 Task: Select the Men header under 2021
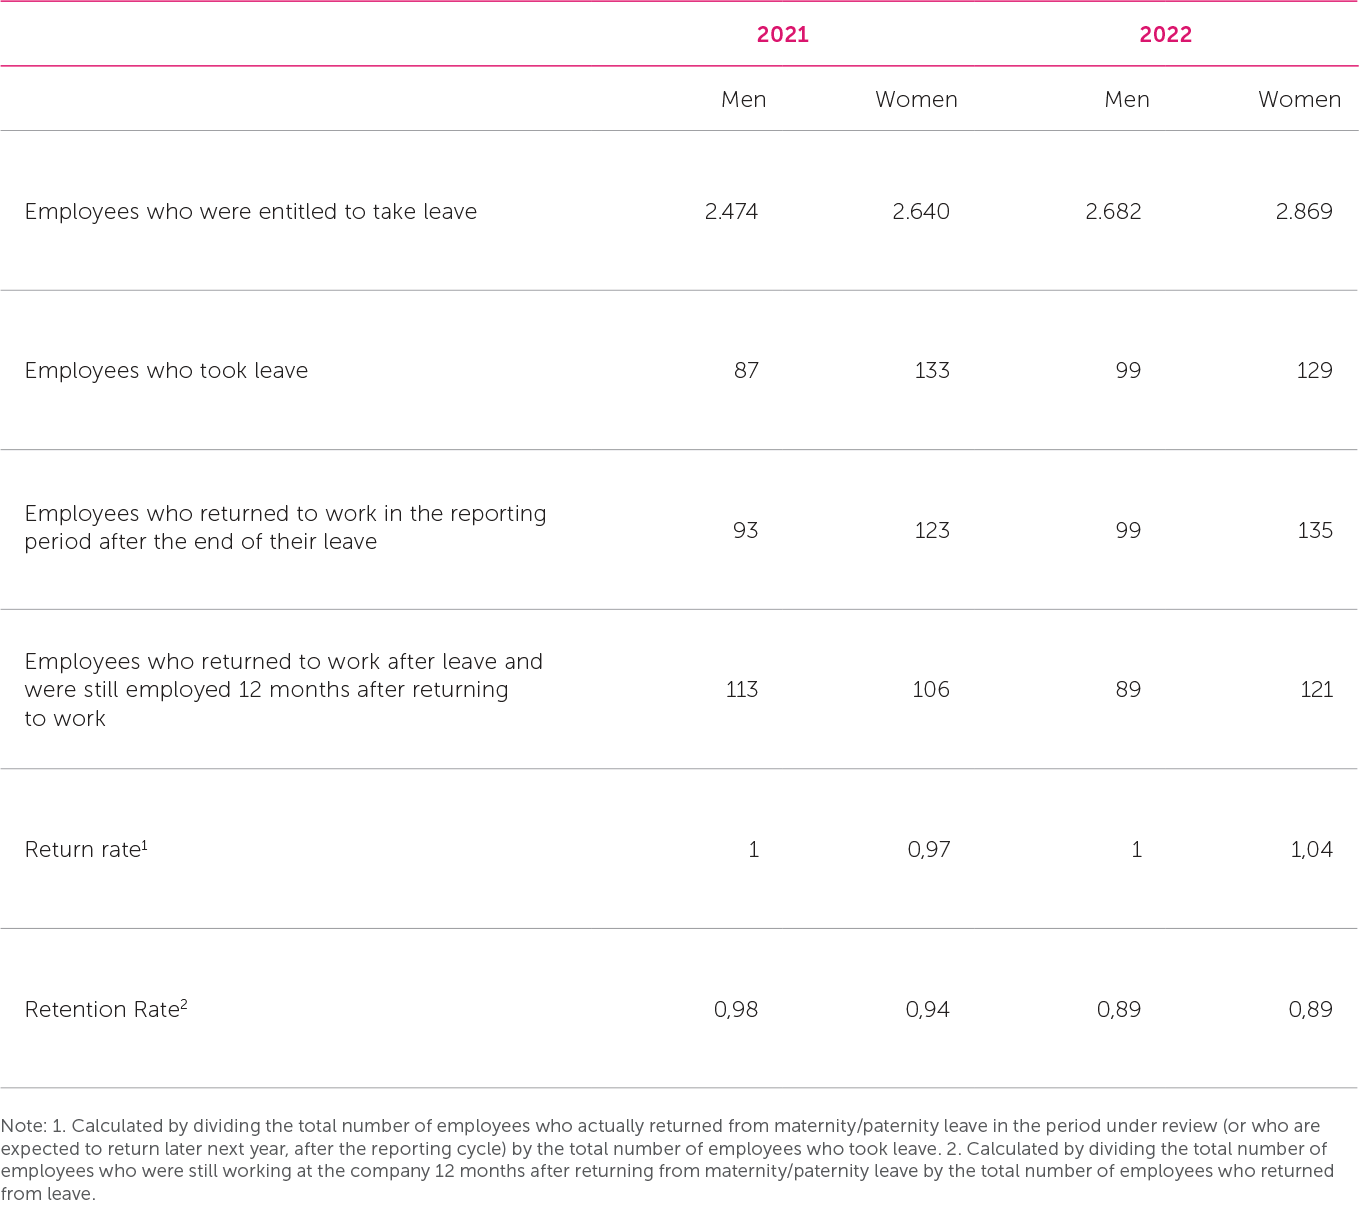(743, 100)
